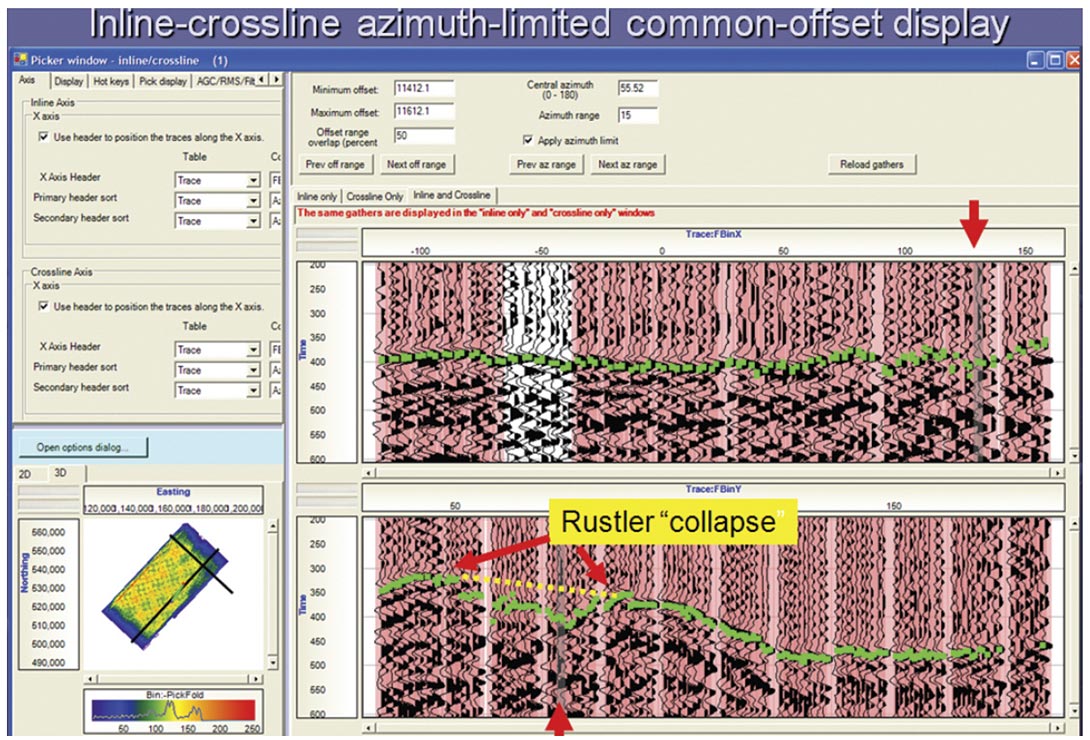Maximize the Picker window
Viewport: 1090px width, 740px height.
(x=1054, y=60)
